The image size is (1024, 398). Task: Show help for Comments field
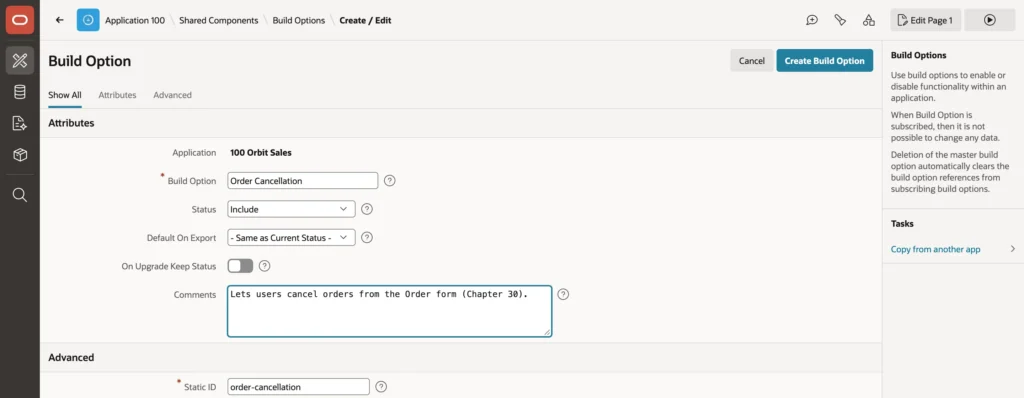564,294
